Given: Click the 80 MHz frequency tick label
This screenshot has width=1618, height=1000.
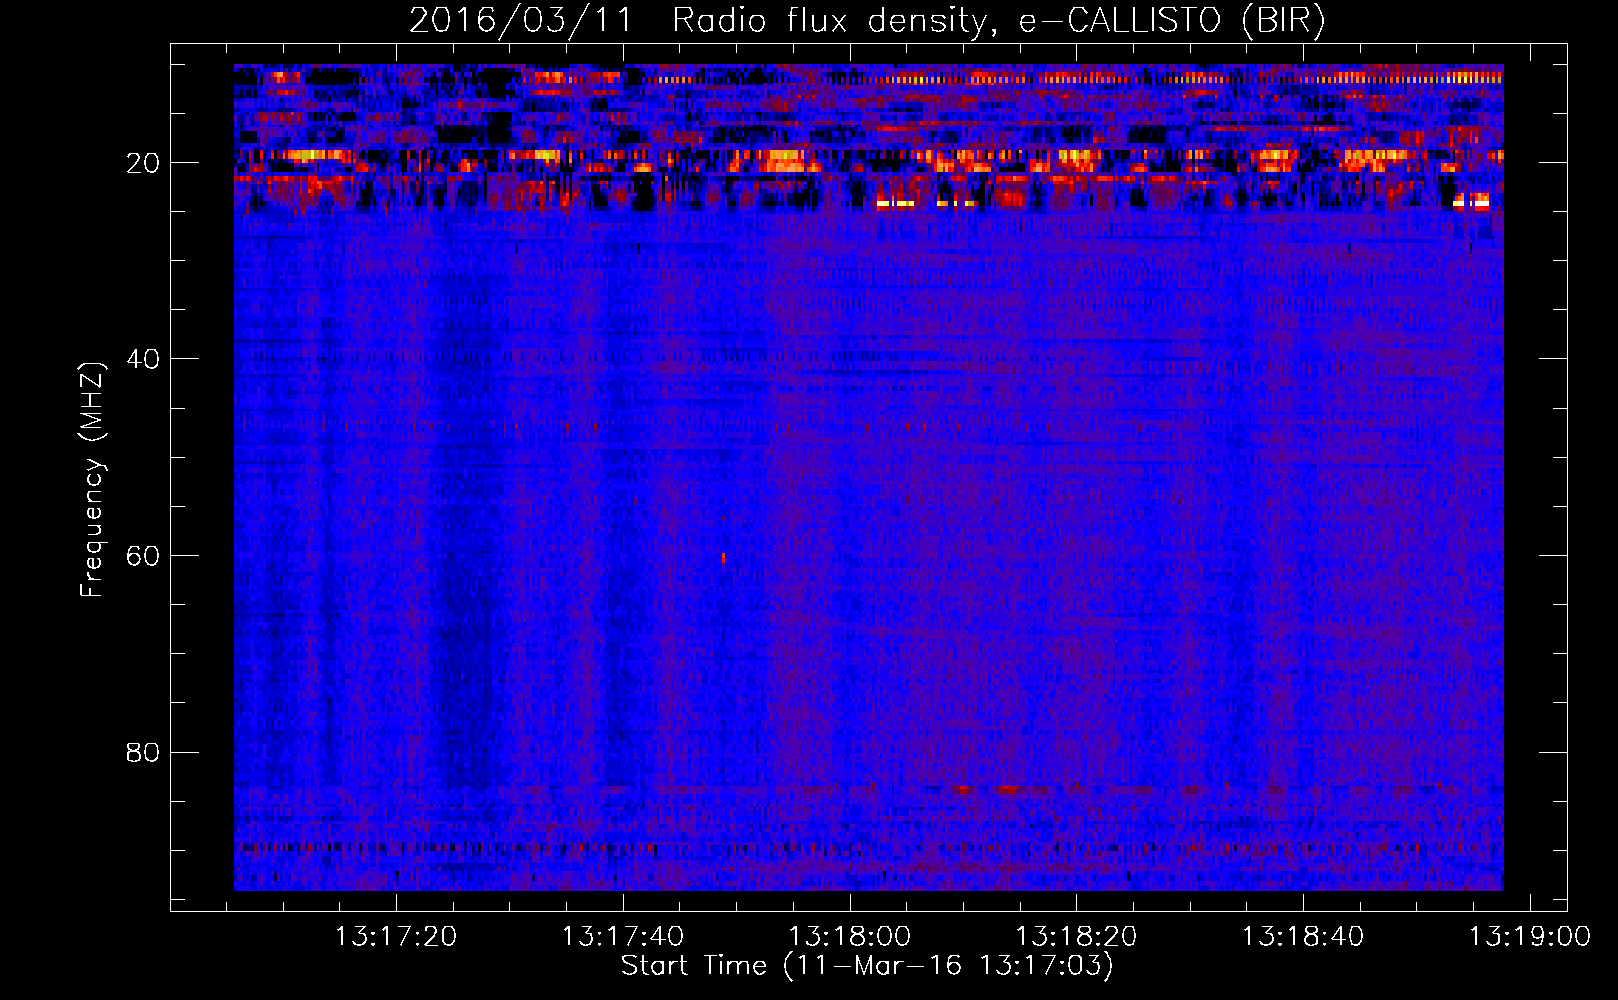Looking at the screenshot, I should 143,753.
